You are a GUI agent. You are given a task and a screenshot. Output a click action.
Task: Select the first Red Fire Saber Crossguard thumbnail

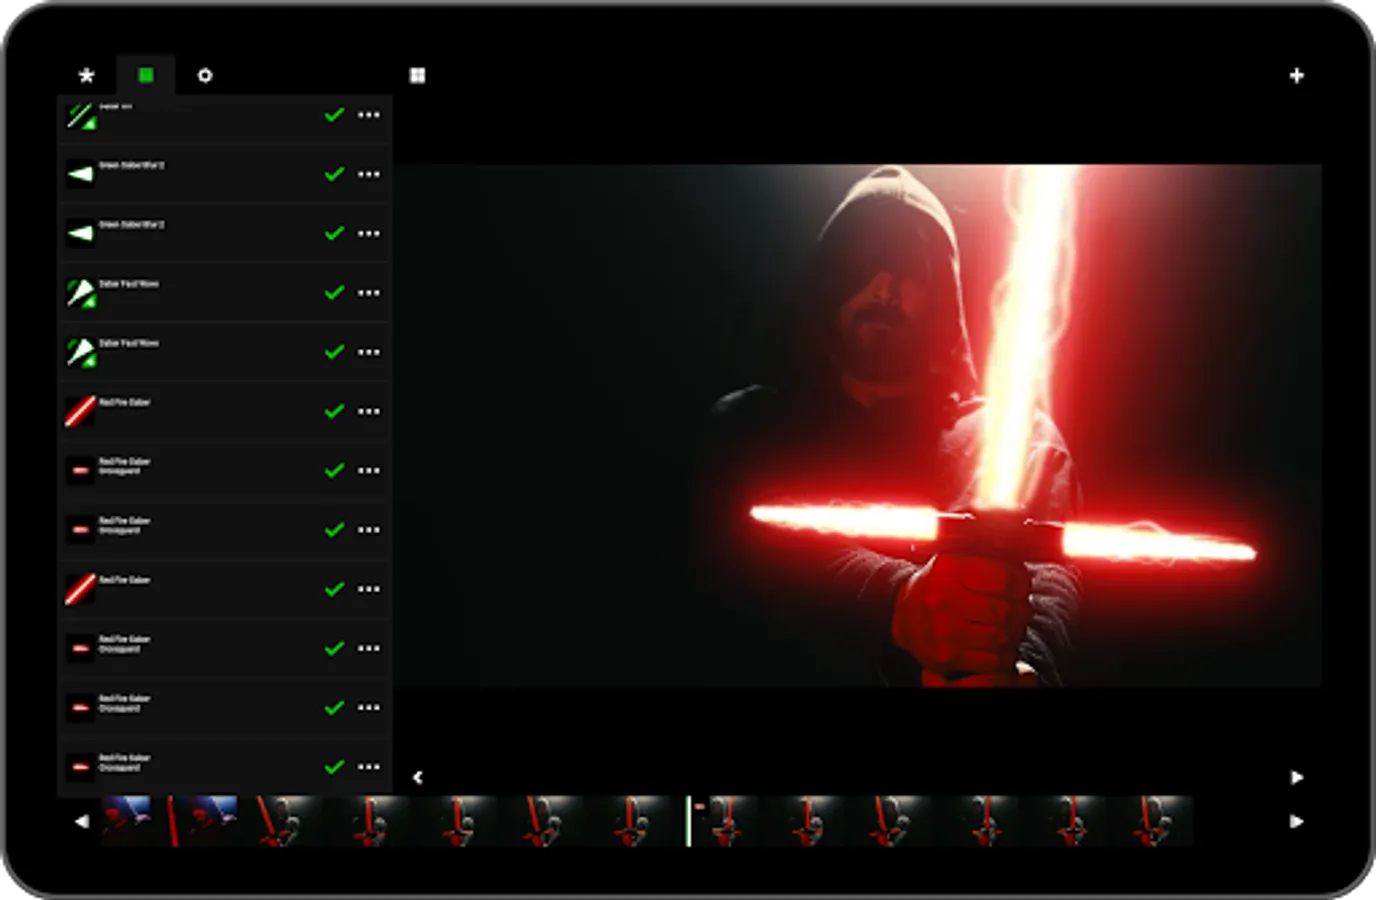[x=81, y=470]
